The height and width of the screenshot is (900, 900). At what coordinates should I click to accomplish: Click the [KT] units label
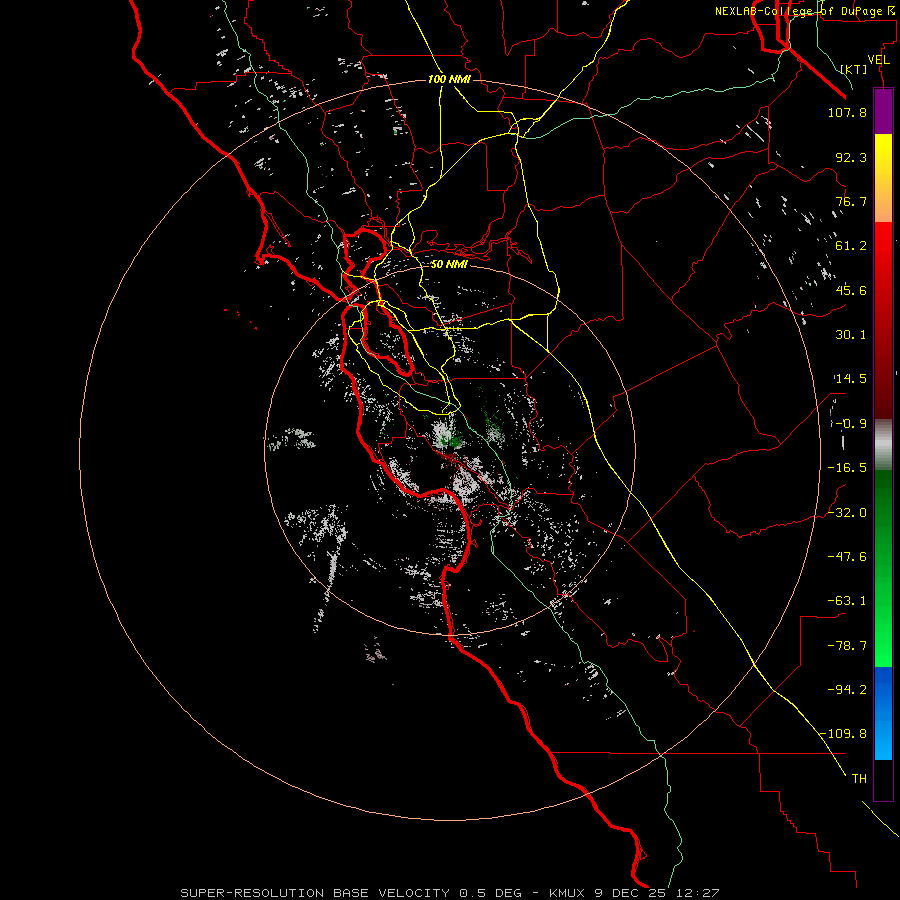tap(854, 69)
